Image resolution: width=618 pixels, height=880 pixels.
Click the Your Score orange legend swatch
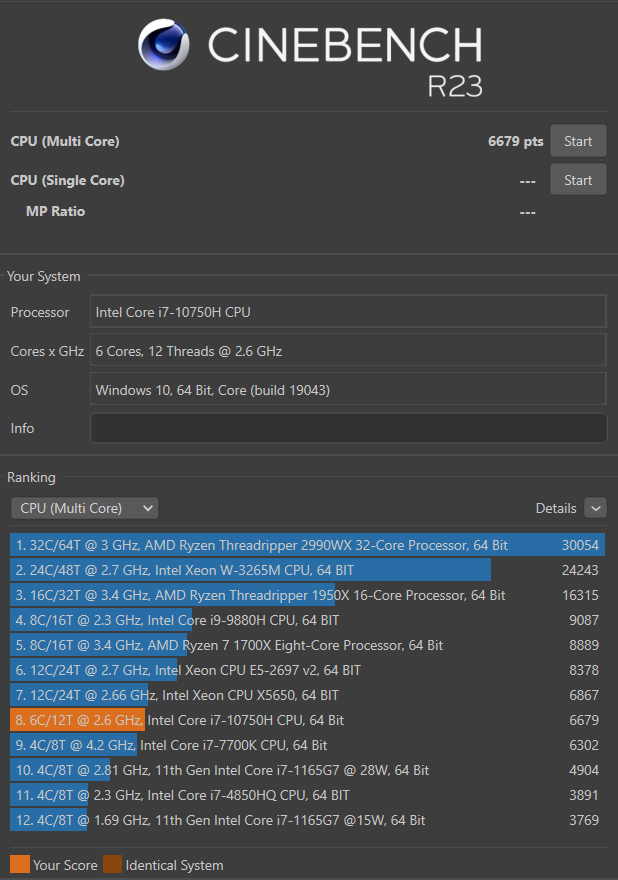pyautogui.click(x=20, y=864)
